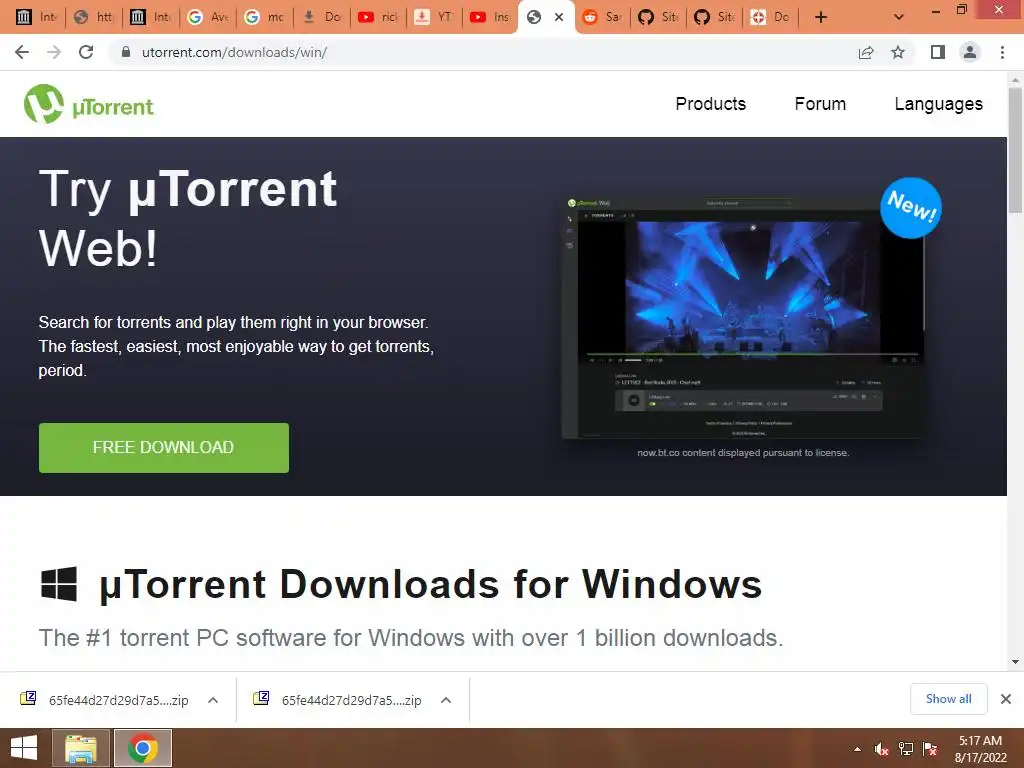Open File Explorer from the taskbar
Screen dimensions: 1024x768
point(81,748)
